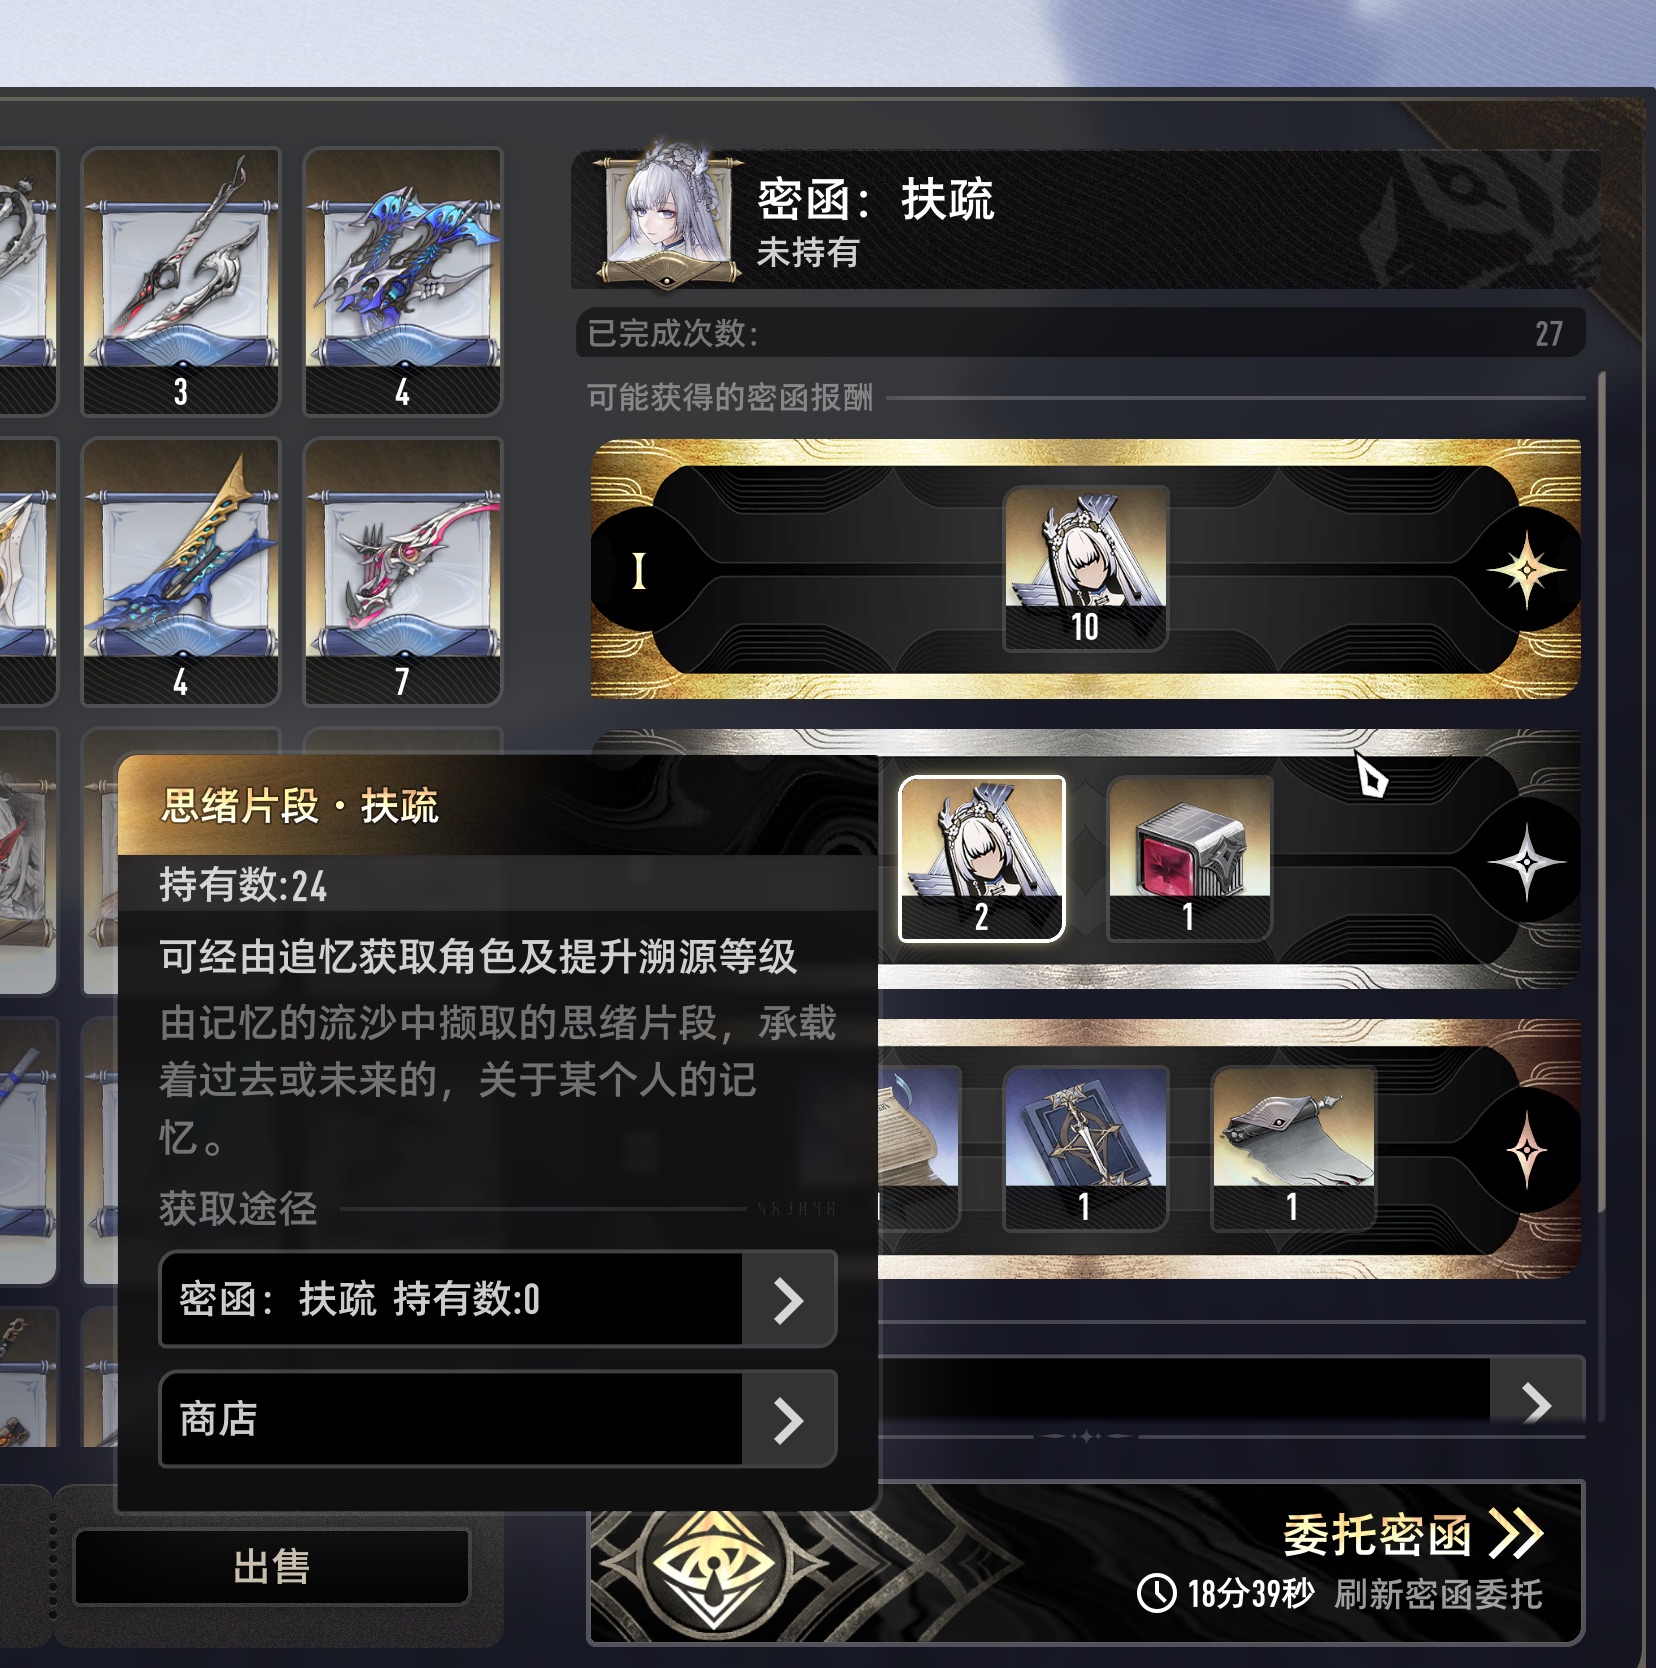Image resolution: width=1656 pixels, height=1668 pixels.
Task: Click the blue sword book reward item
Action: point(1085,1149)
